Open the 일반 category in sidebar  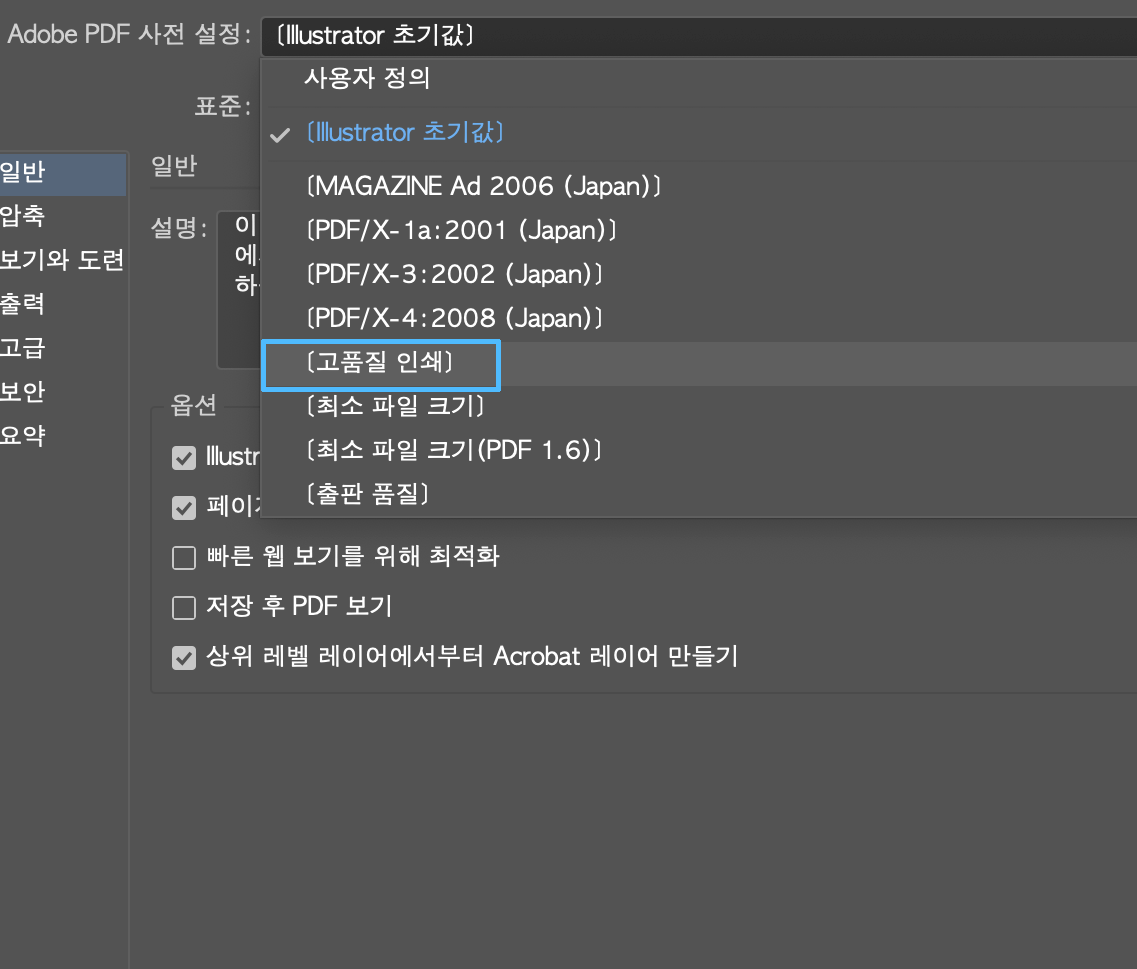[x=63, y=173]
